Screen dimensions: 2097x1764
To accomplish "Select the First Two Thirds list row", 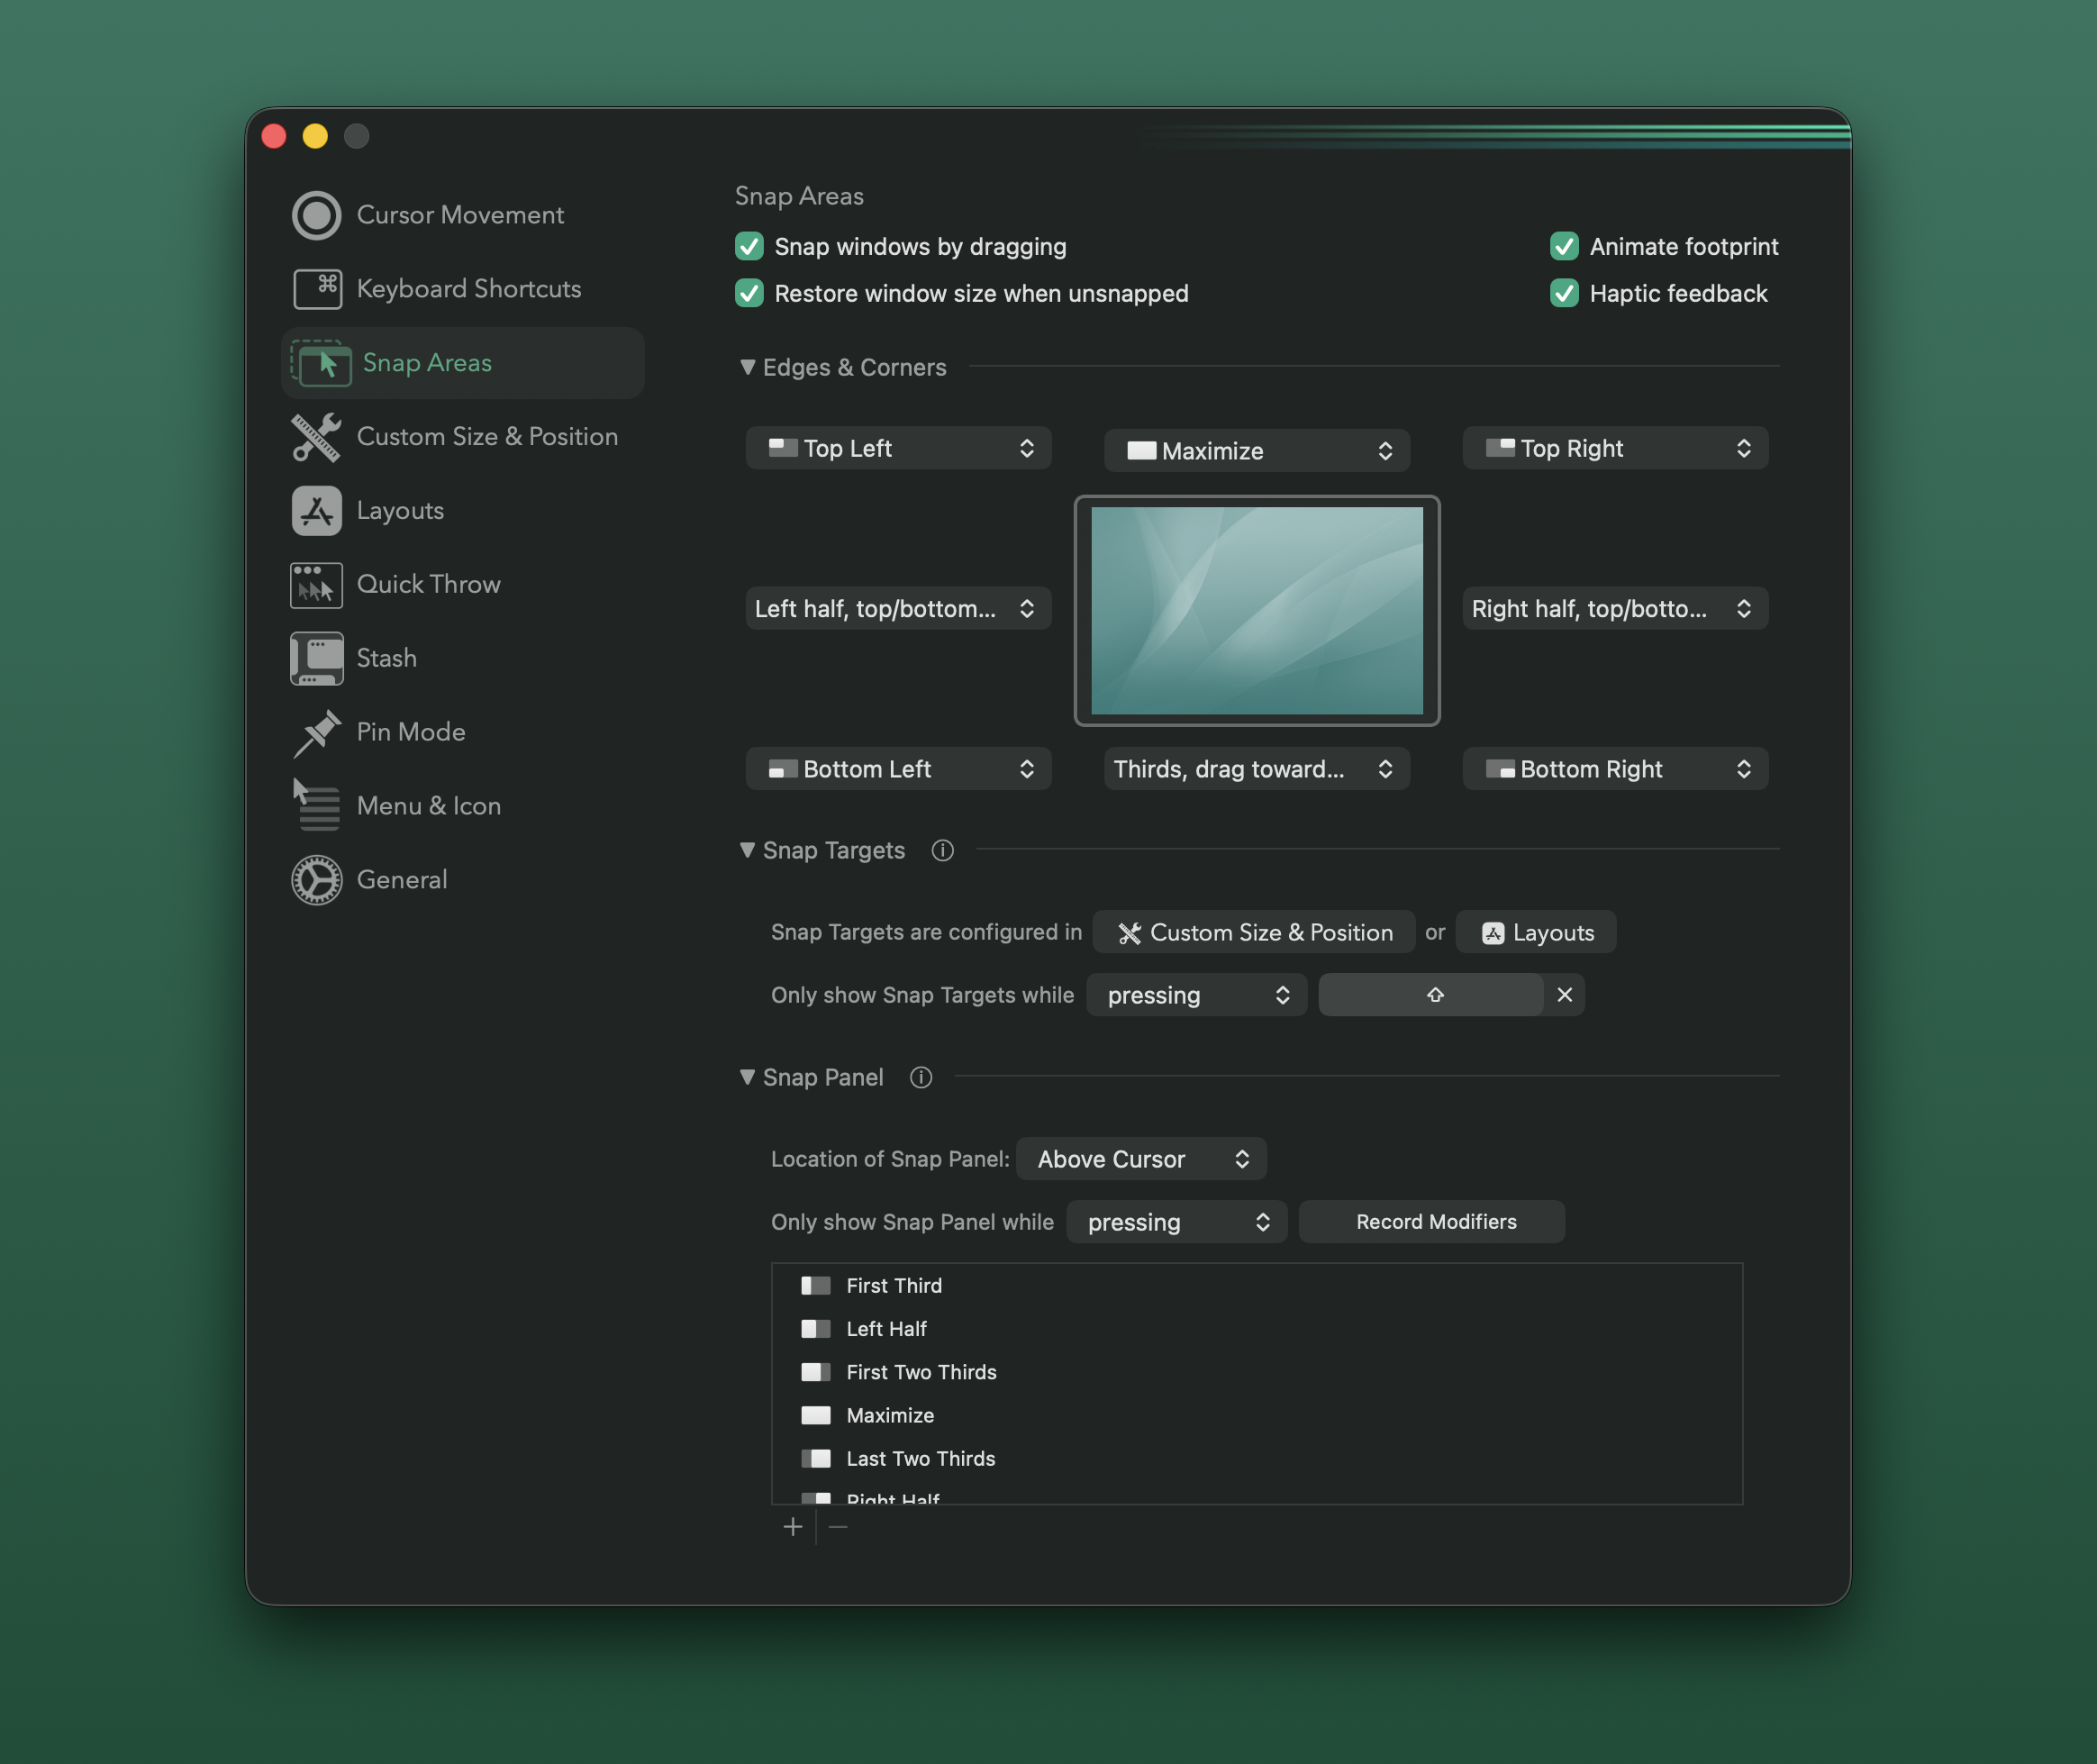I will [x=1256, y=1372].
